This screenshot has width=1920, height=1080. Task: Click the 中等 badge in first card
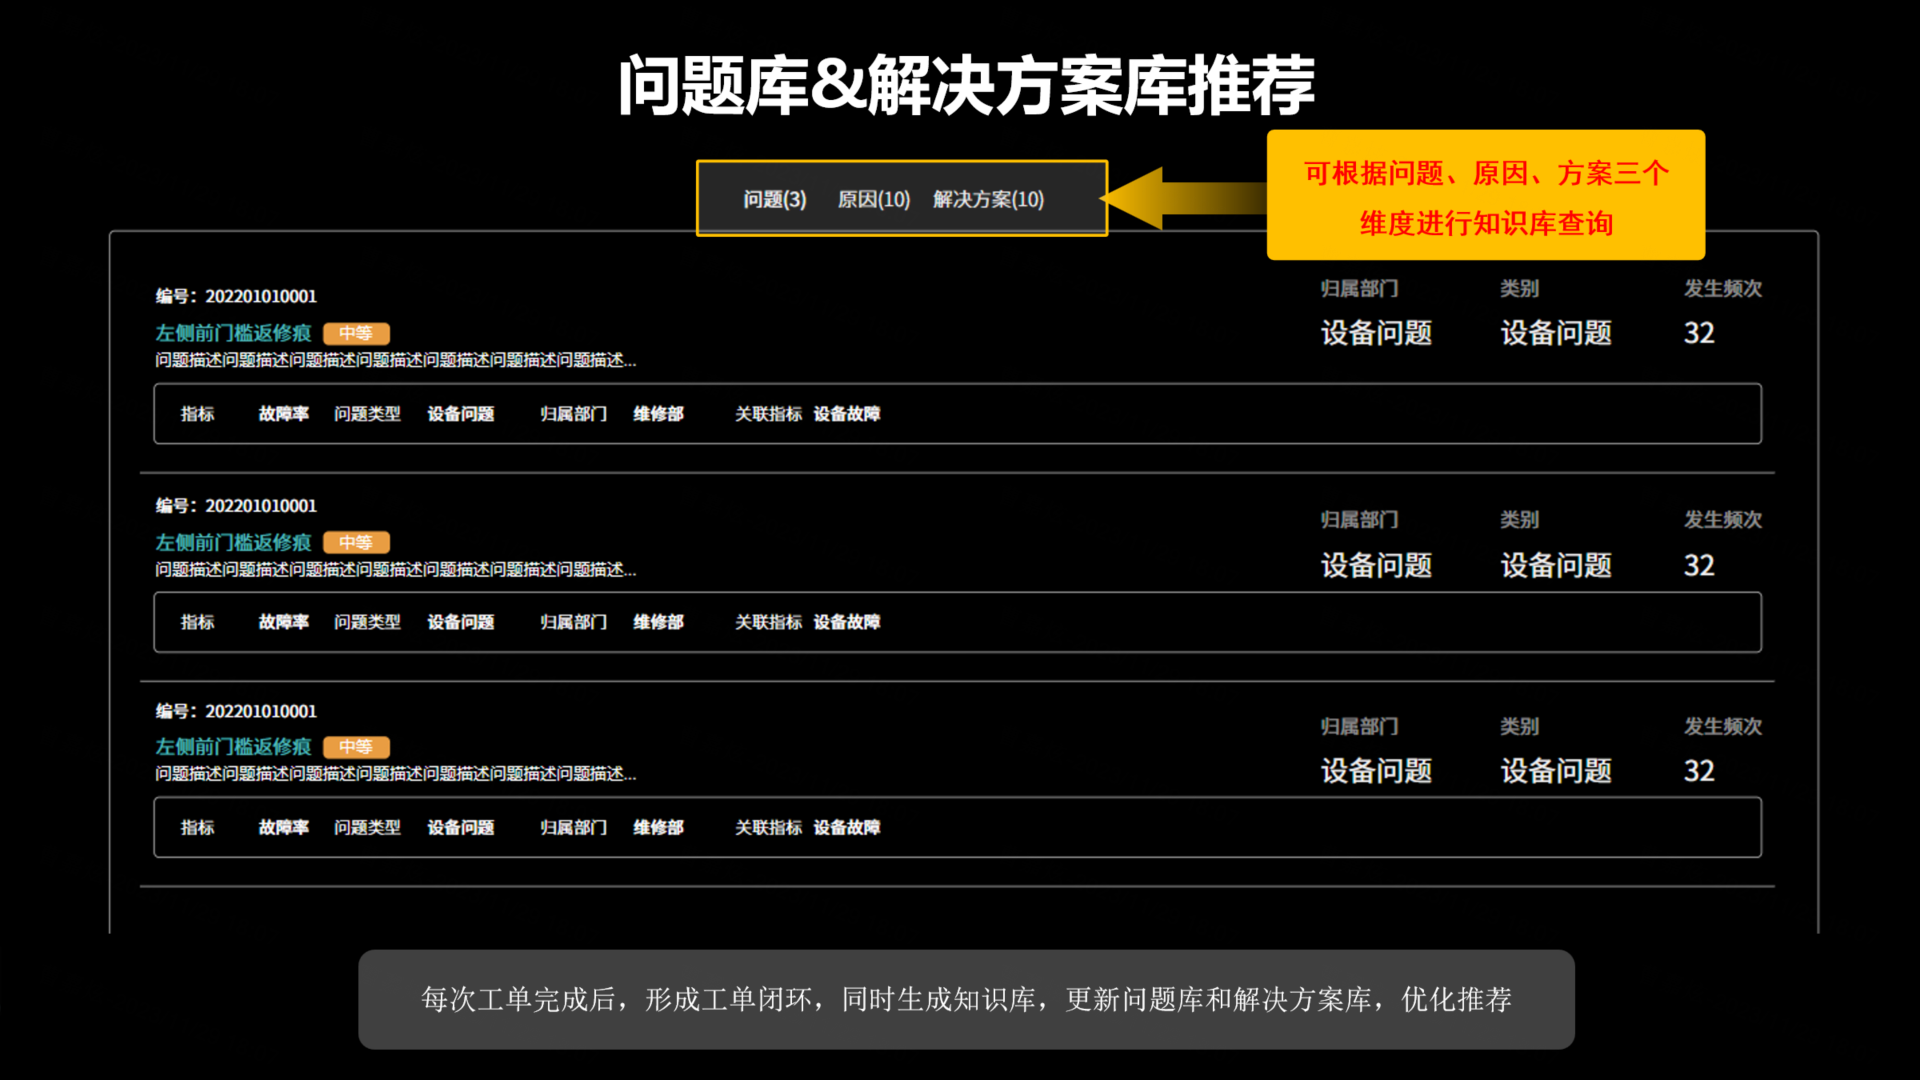[x=356, y=333]
